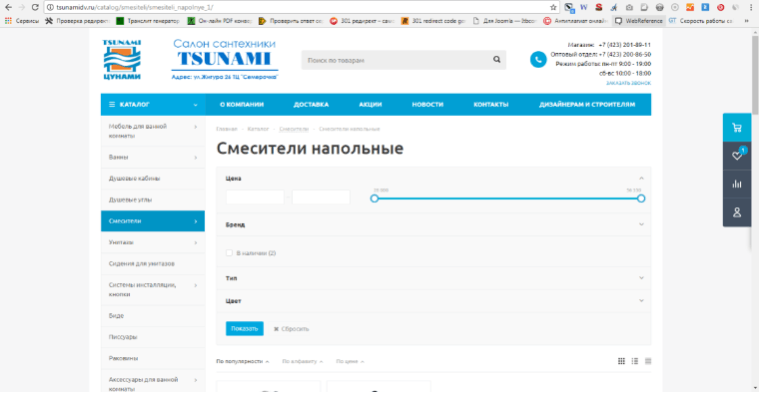Open О компании menu item
759x394 pixels.
pyautogui.click(x=242, y=105)
